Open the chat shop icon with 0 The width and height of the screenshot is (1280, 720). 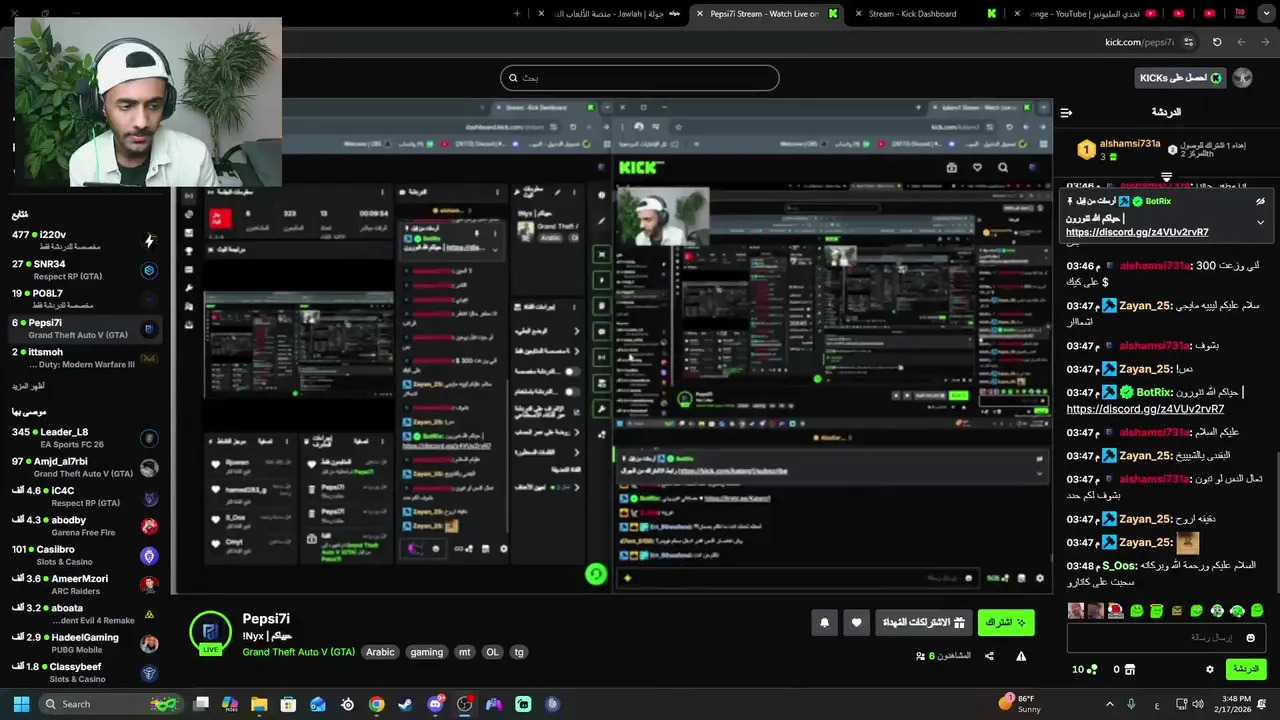(x=1124, y=669)
